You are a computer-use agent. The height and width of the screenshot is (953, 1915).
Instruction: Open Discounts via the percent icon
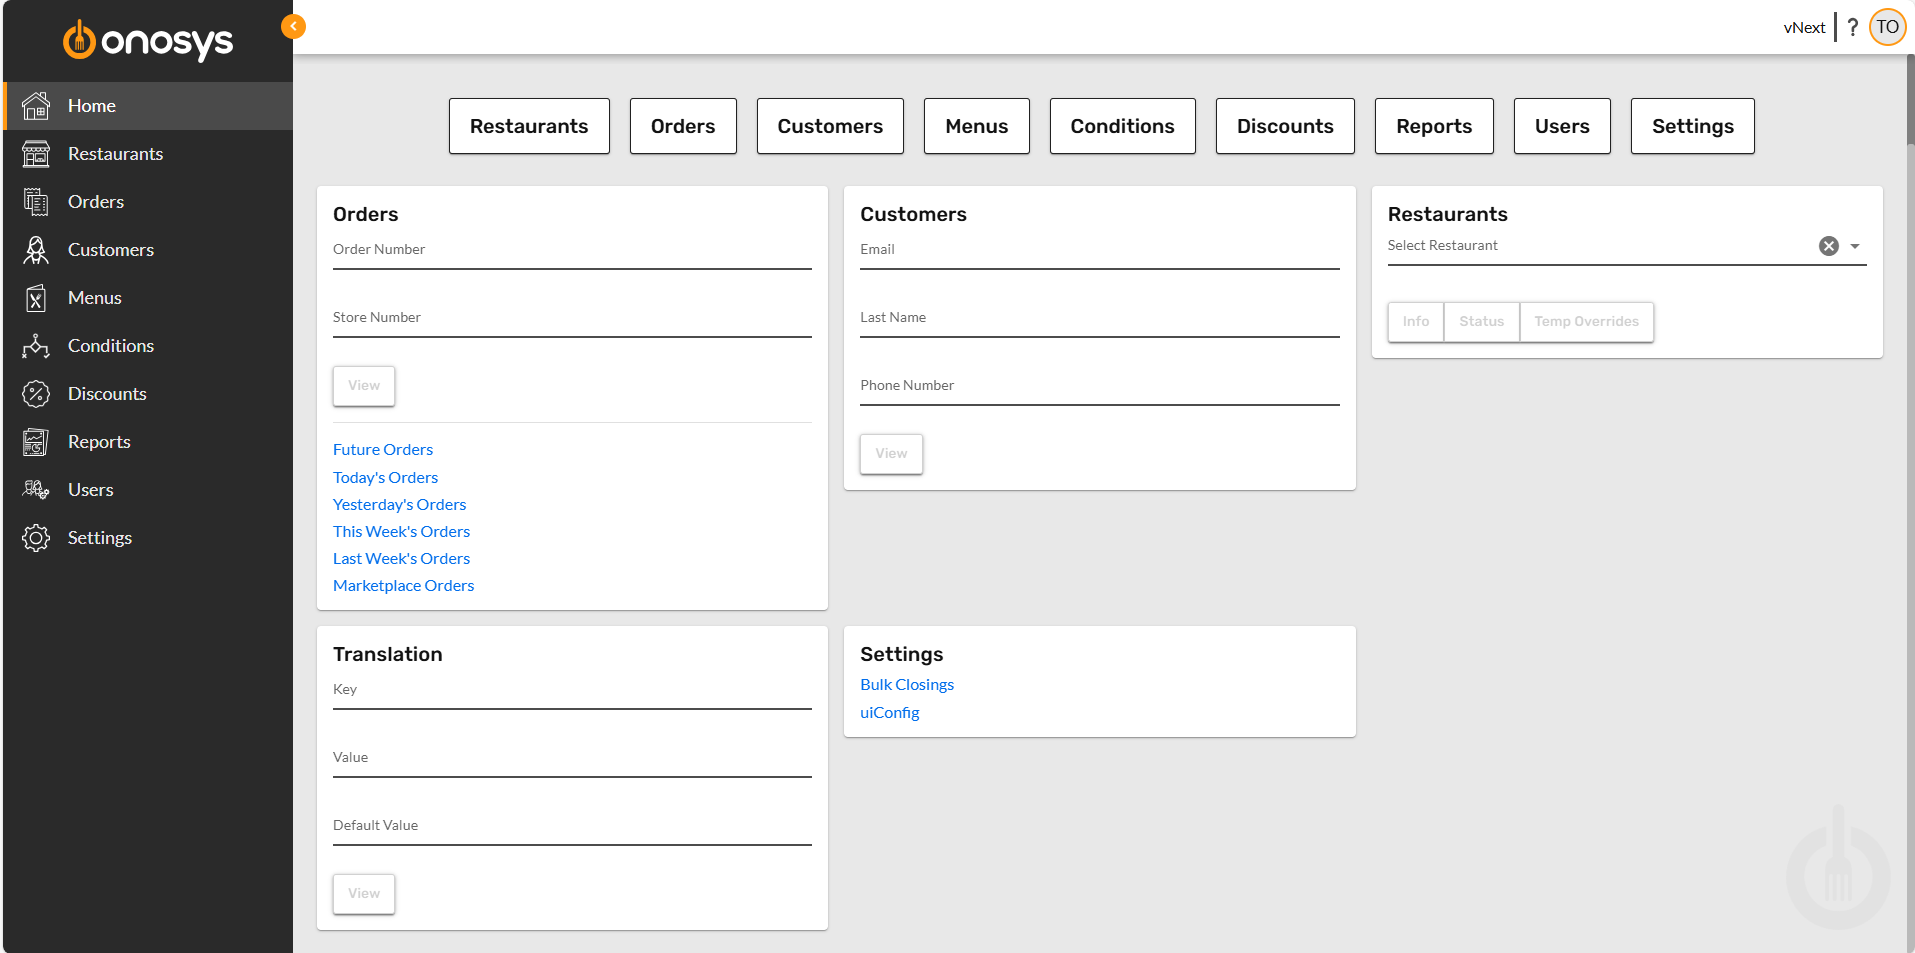[36, 393]
